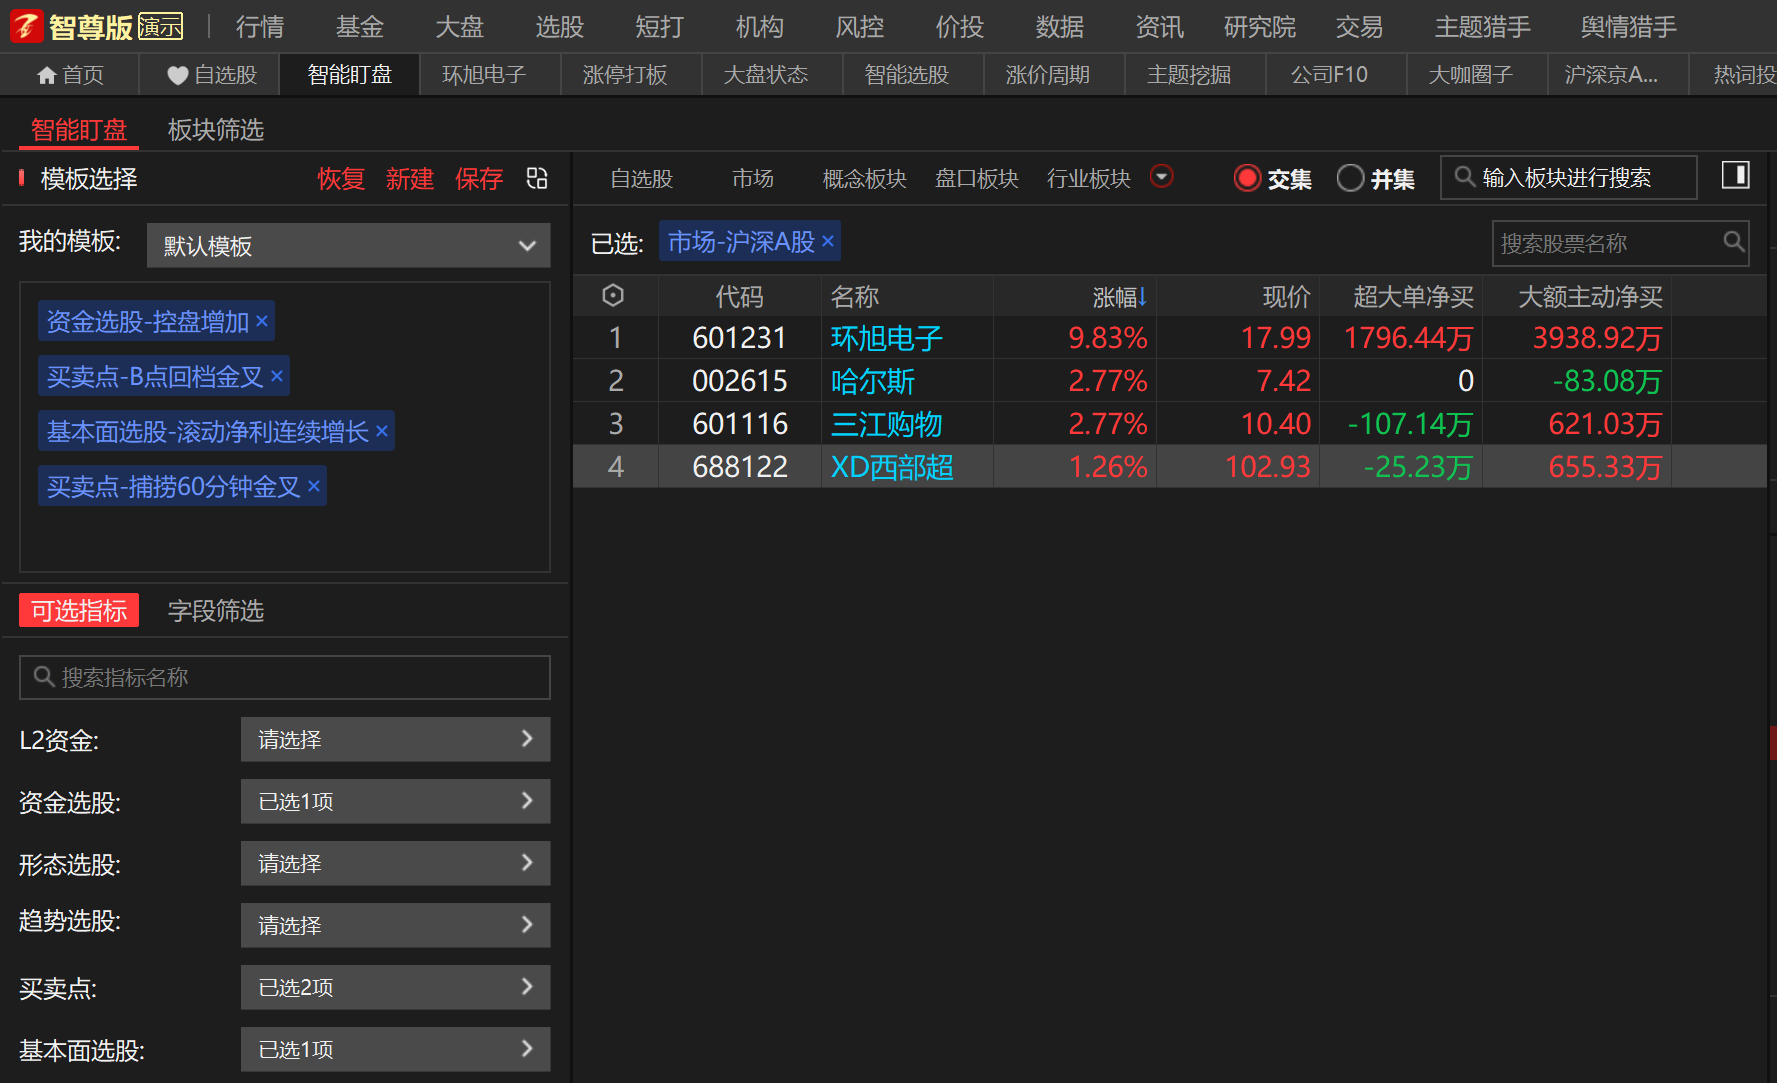Toggle the side panel layout icon

(1735, 176)
